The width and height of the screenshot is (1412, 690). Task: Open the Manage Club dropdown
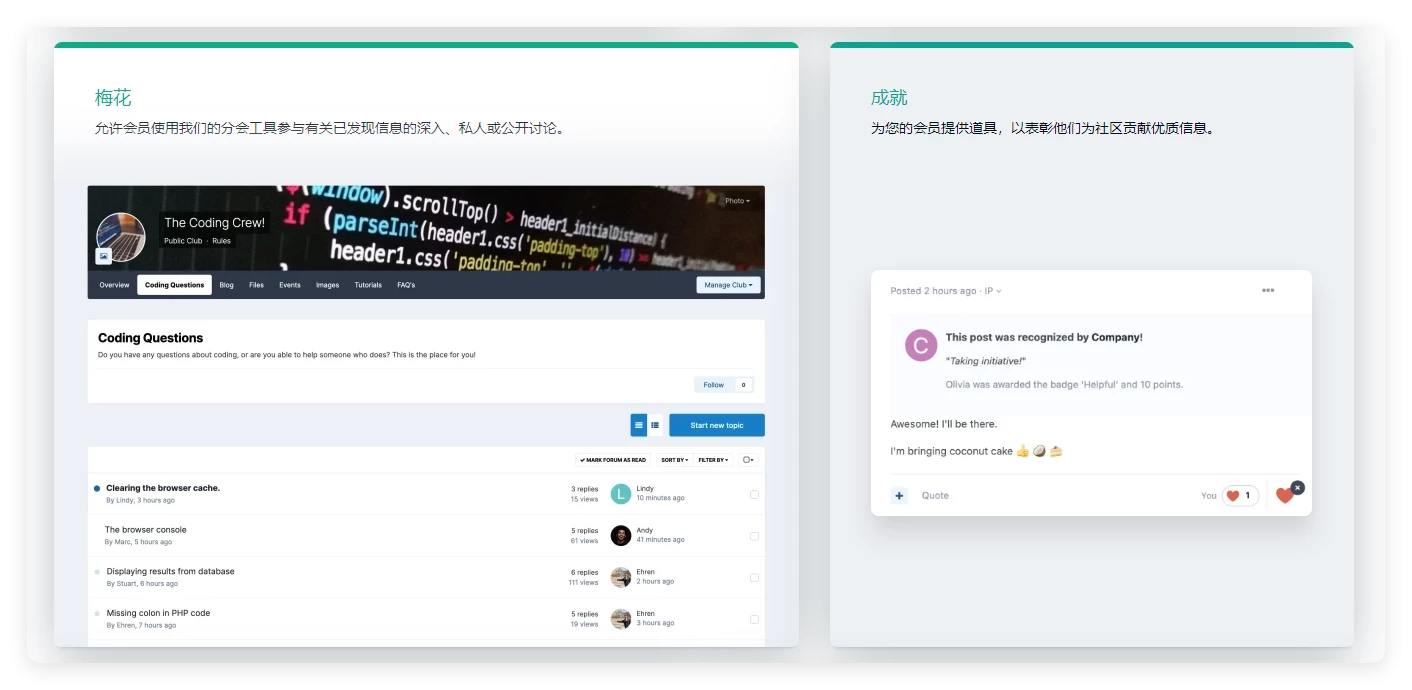[728, 285]
